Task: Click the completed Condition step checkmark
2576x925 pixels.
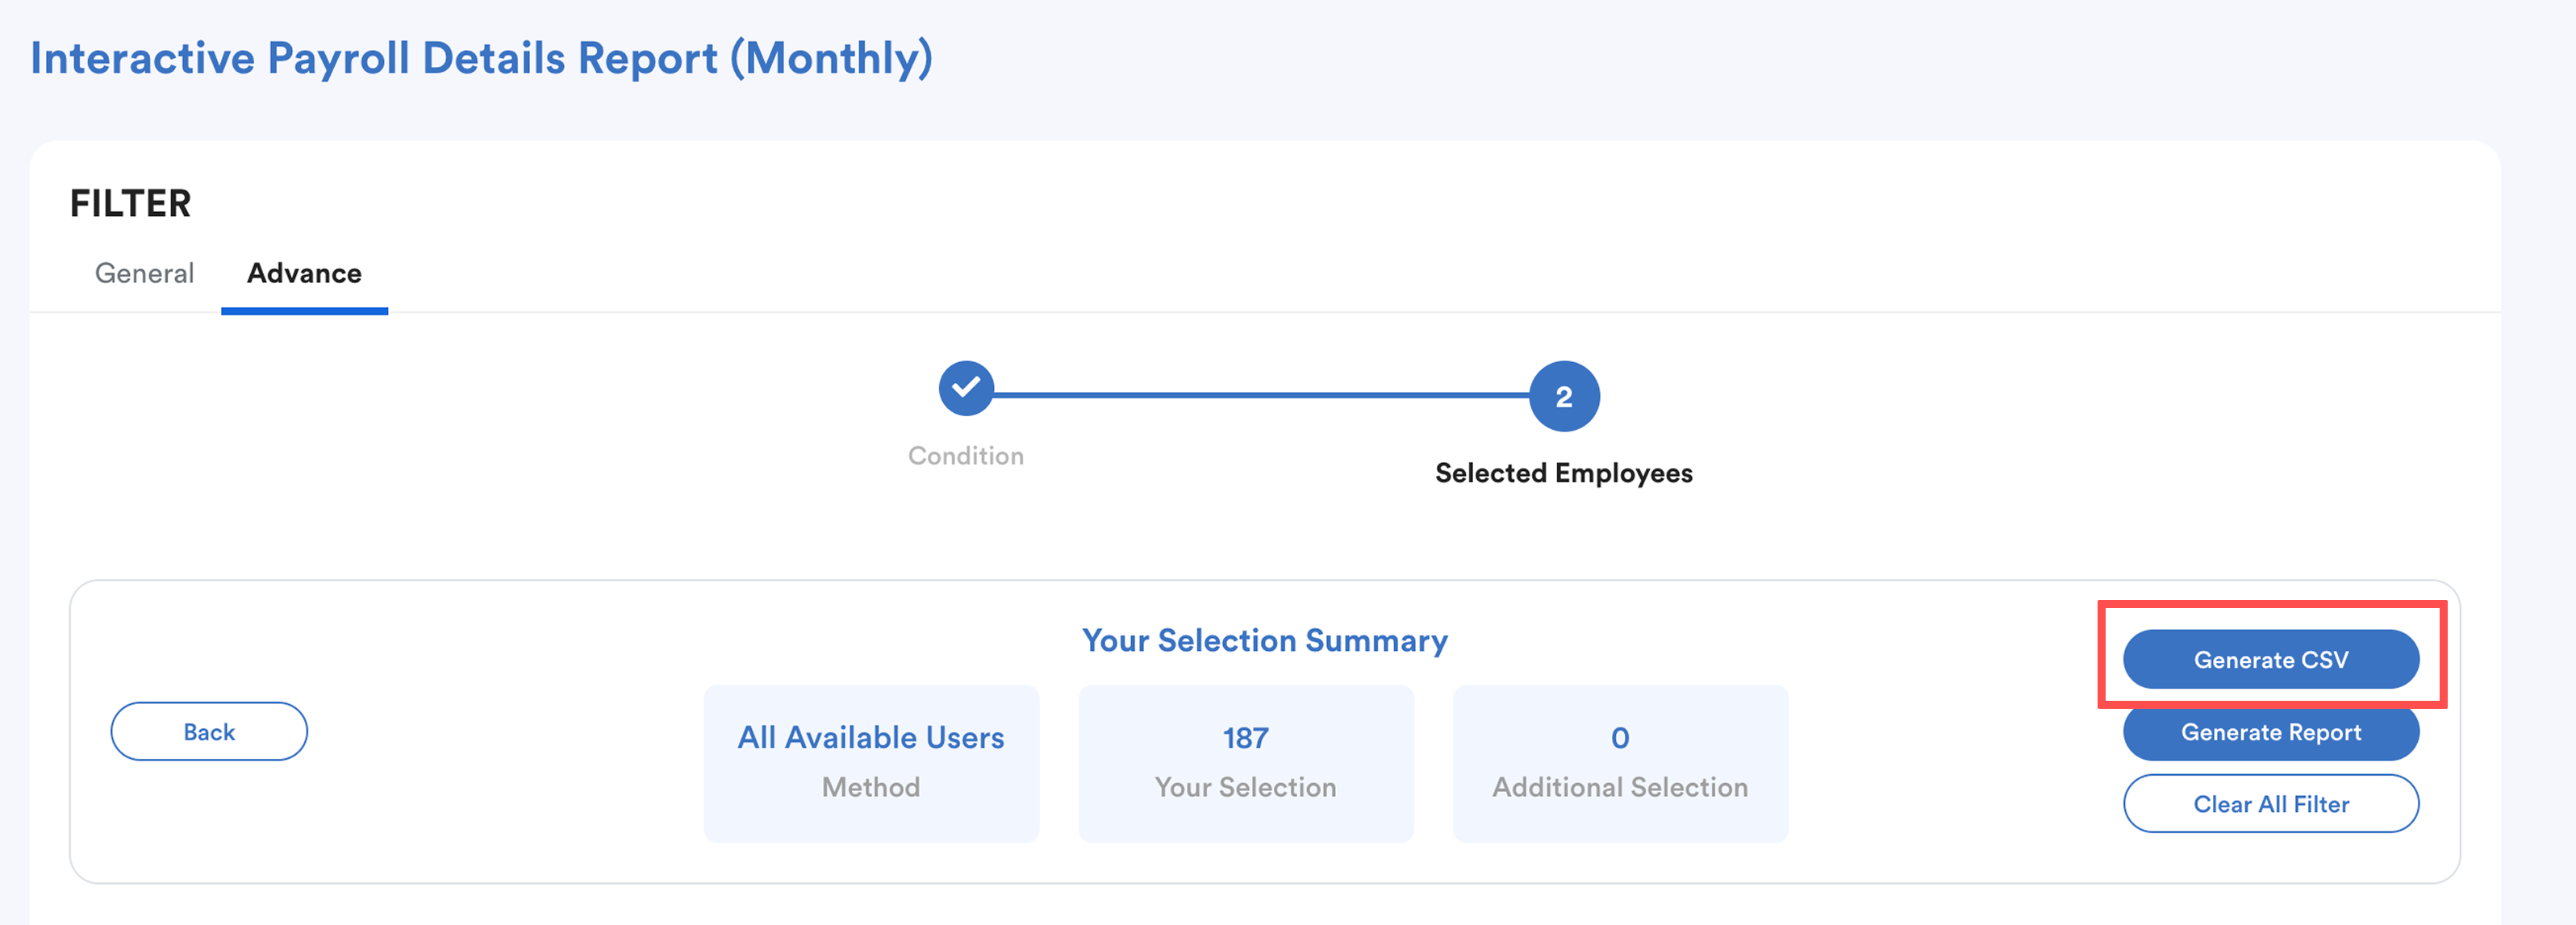Action: click(x=965, y=388)
